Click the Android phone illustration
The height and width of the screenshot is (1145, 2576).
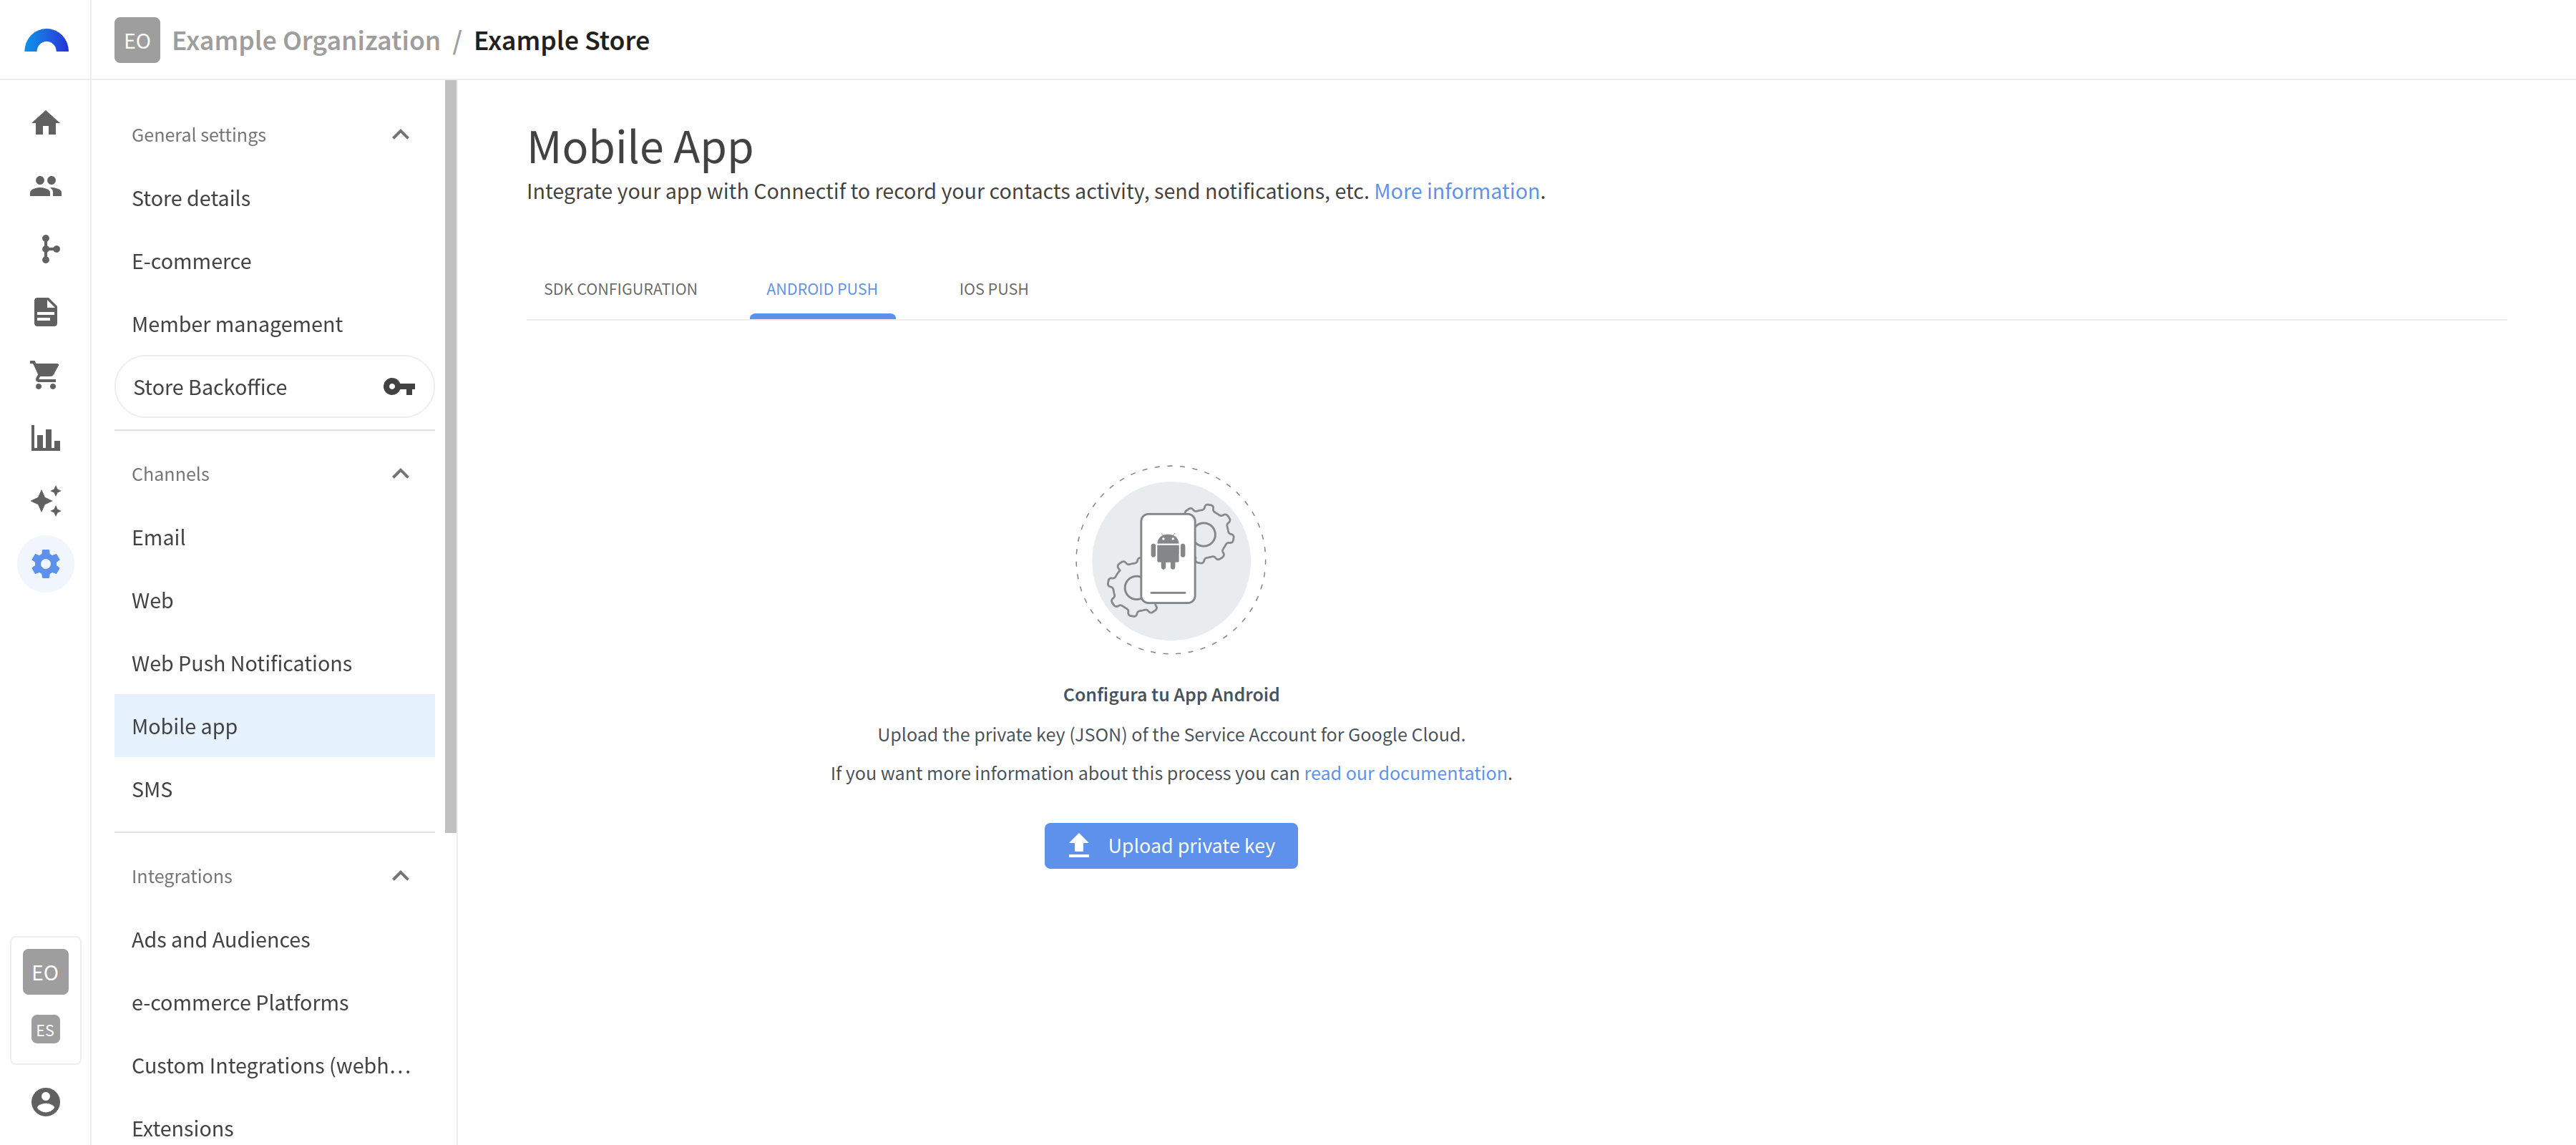pyautogui.click(x=1171, y=560)
